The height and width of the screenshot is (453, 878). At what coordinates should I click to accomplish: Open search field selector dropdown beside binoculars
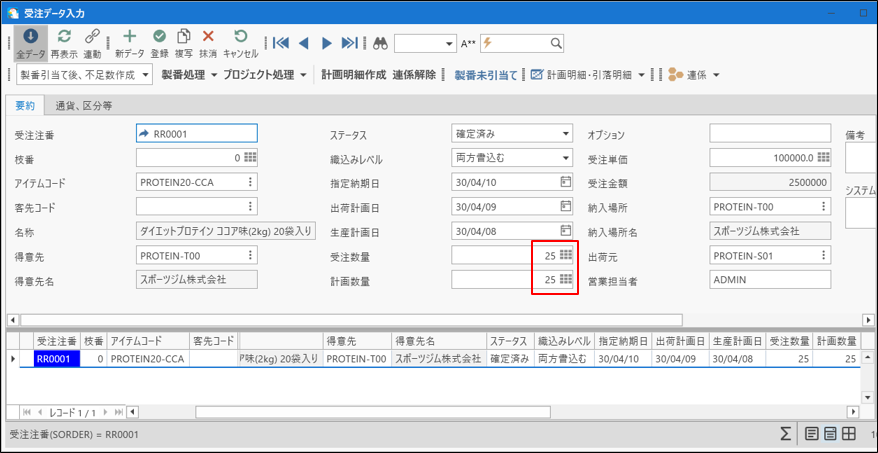point(450,44)
